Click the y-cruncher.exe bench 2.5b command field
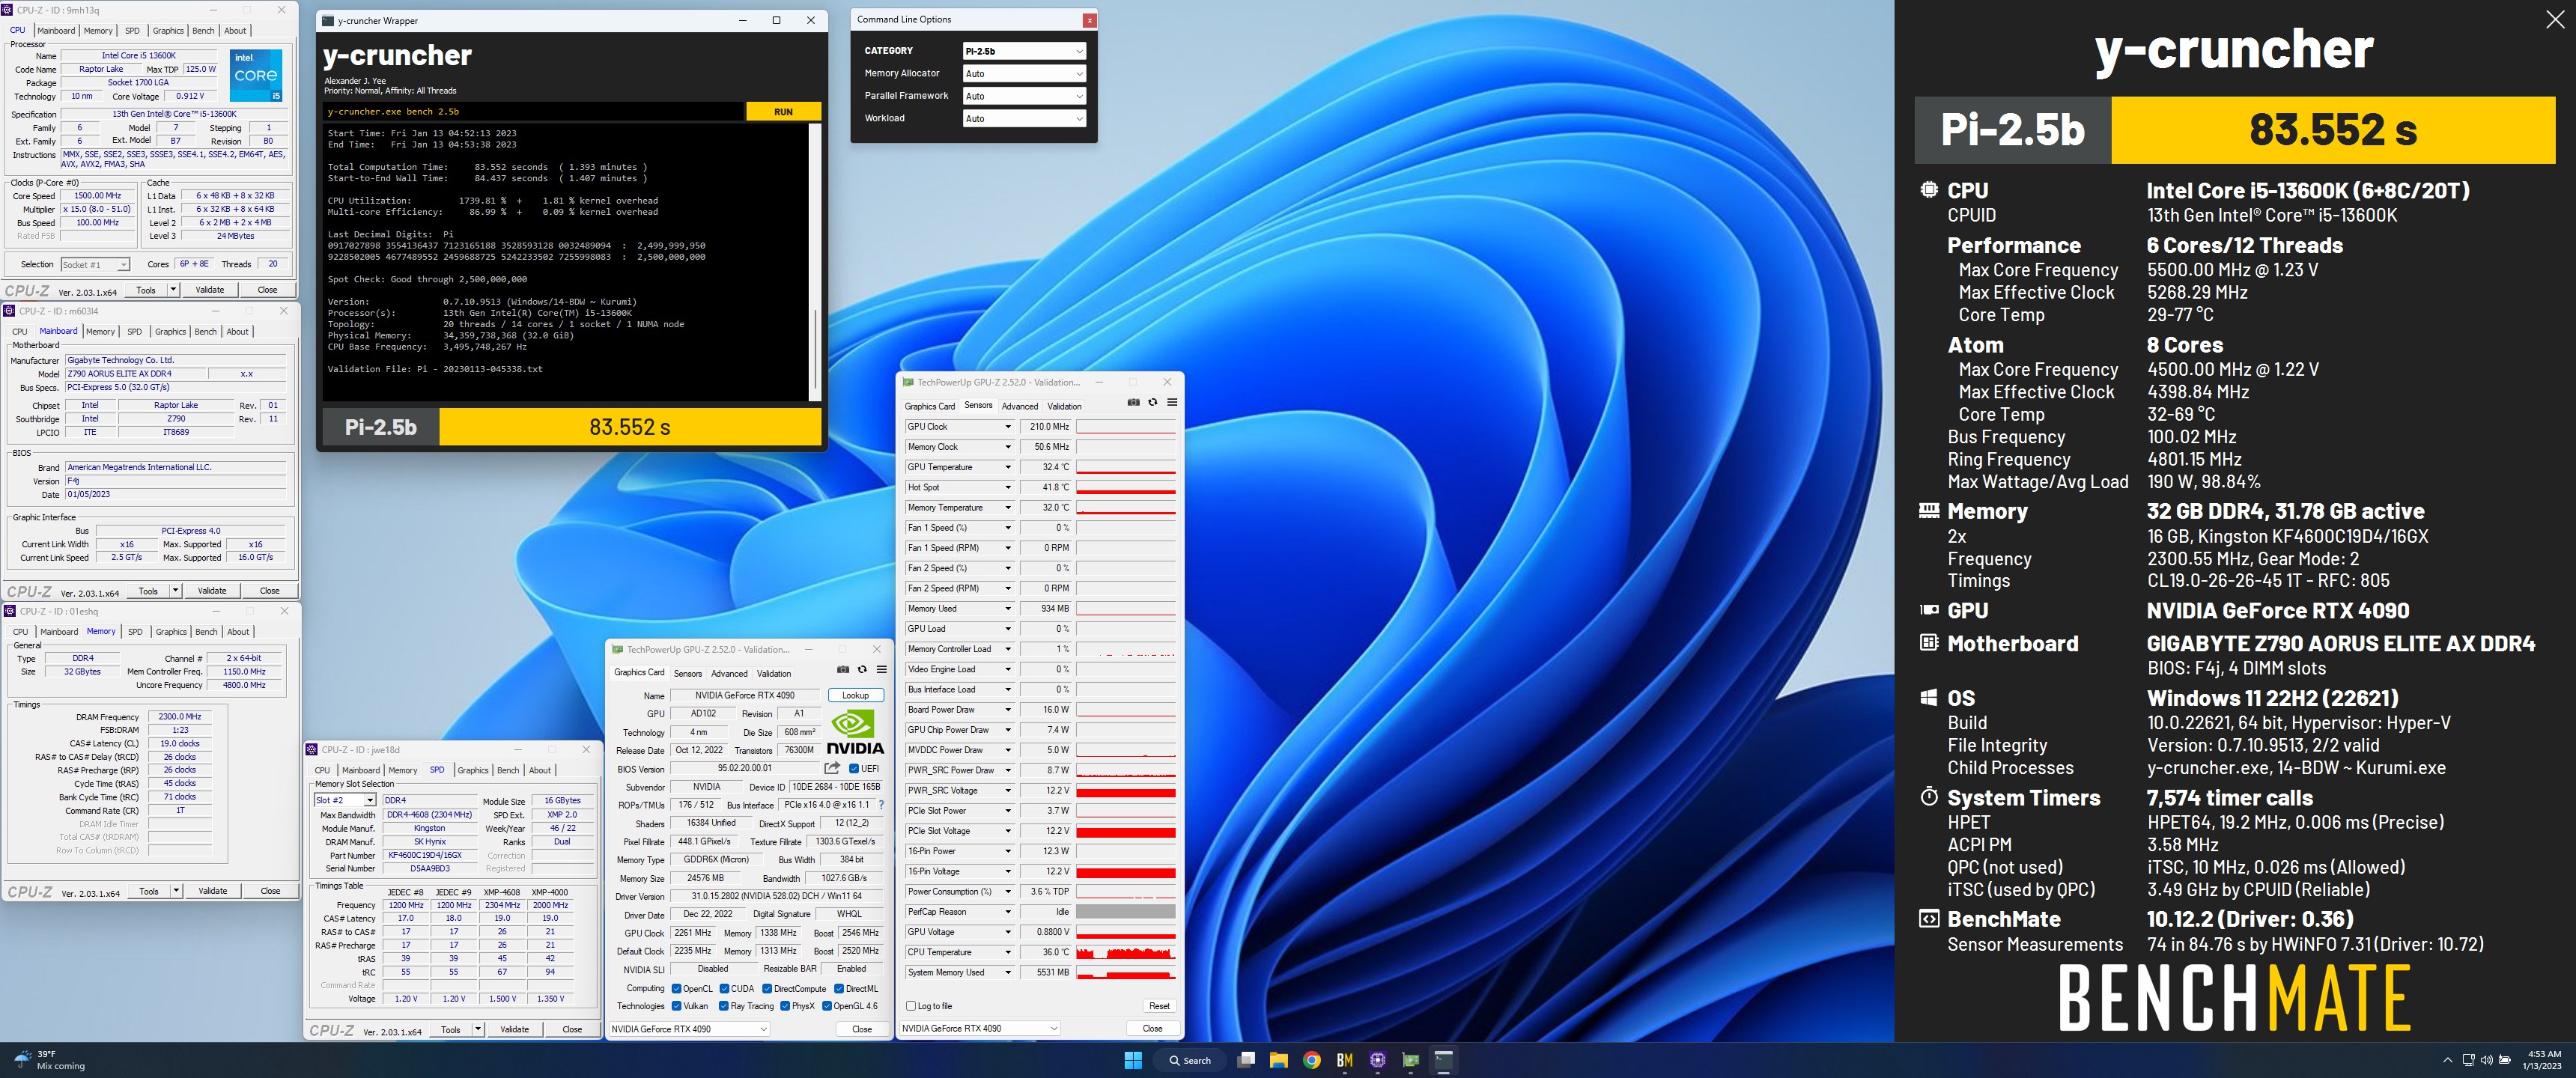This screenshot has width=2576, height=1078. click(535, 112)
